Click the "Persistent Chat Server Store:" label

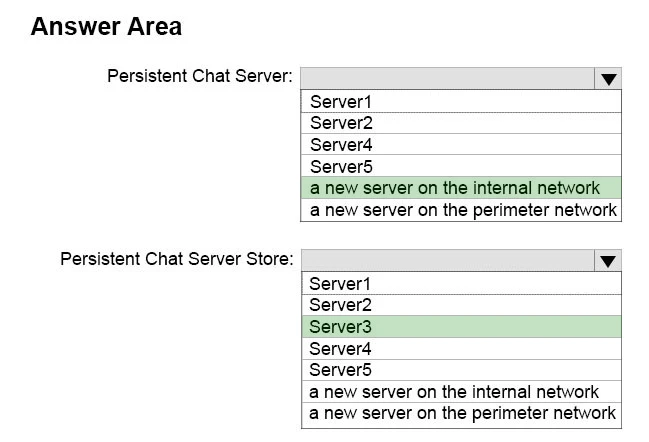[177, 259]
